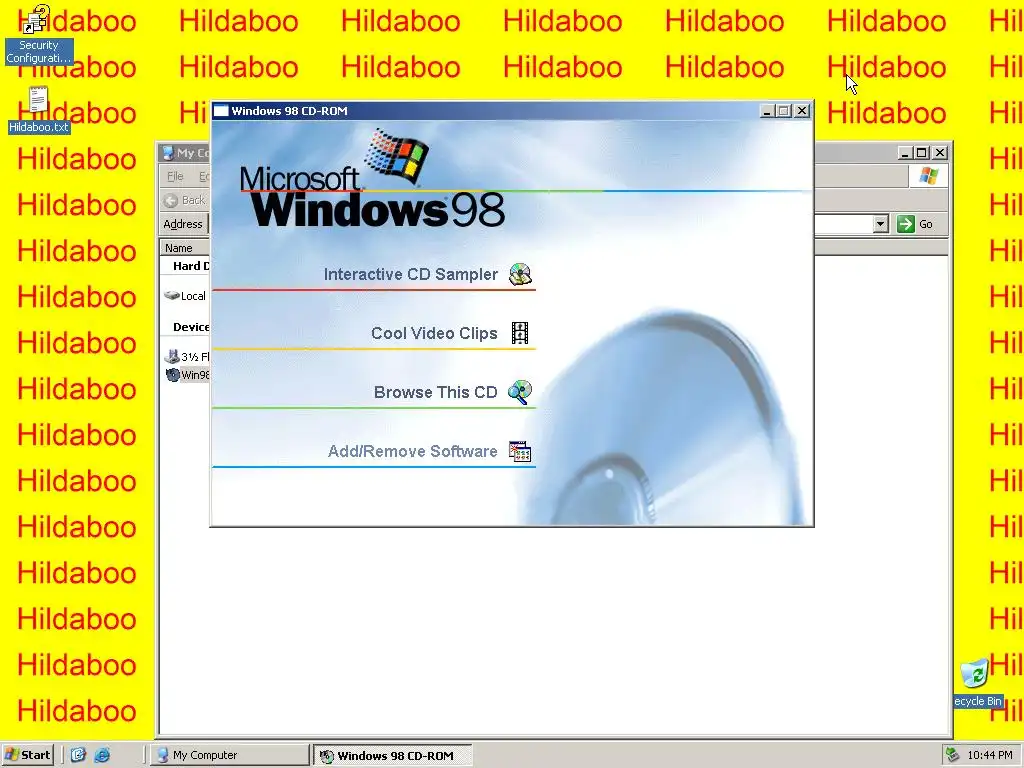Image resolution: width=1024 pixels, height=768 pixels.
Task: Click Windows flag logo in My Computer toolbar
Action: click(x=928, y=176)
